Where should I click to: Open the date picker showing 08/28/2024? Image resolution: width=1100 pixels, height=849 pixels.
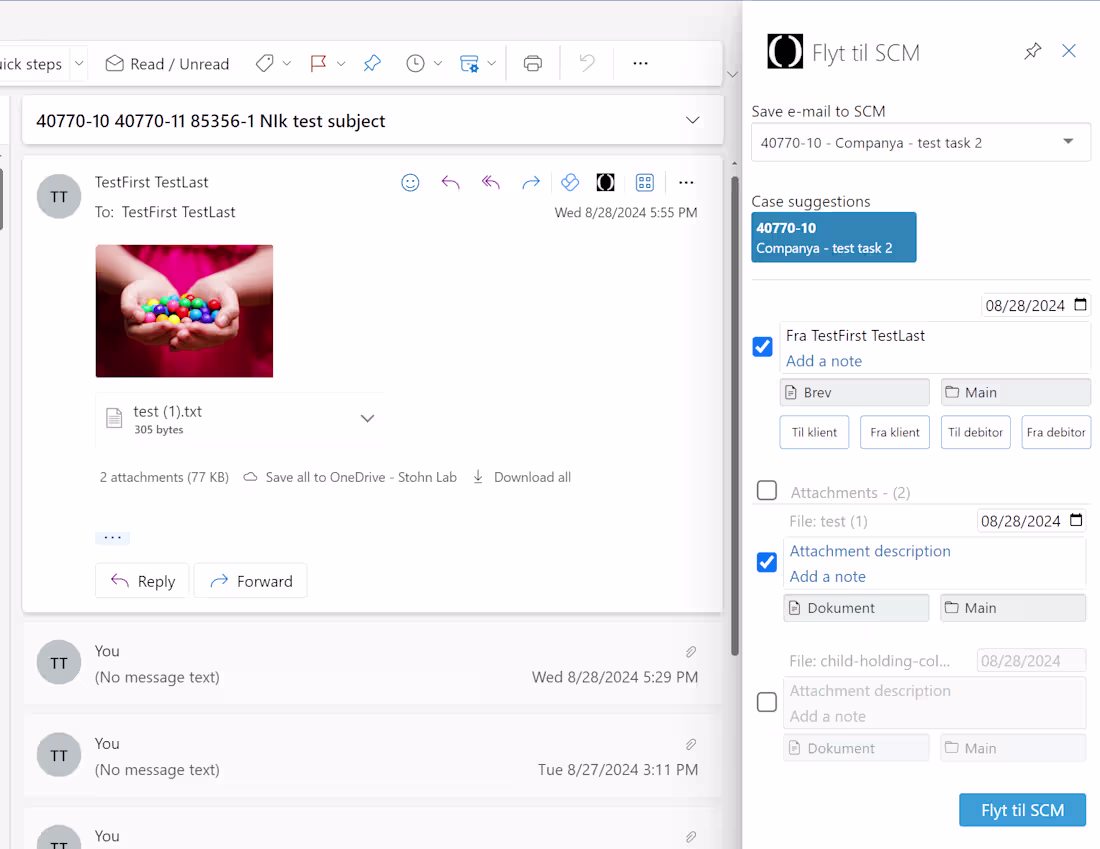(1081, 305)
